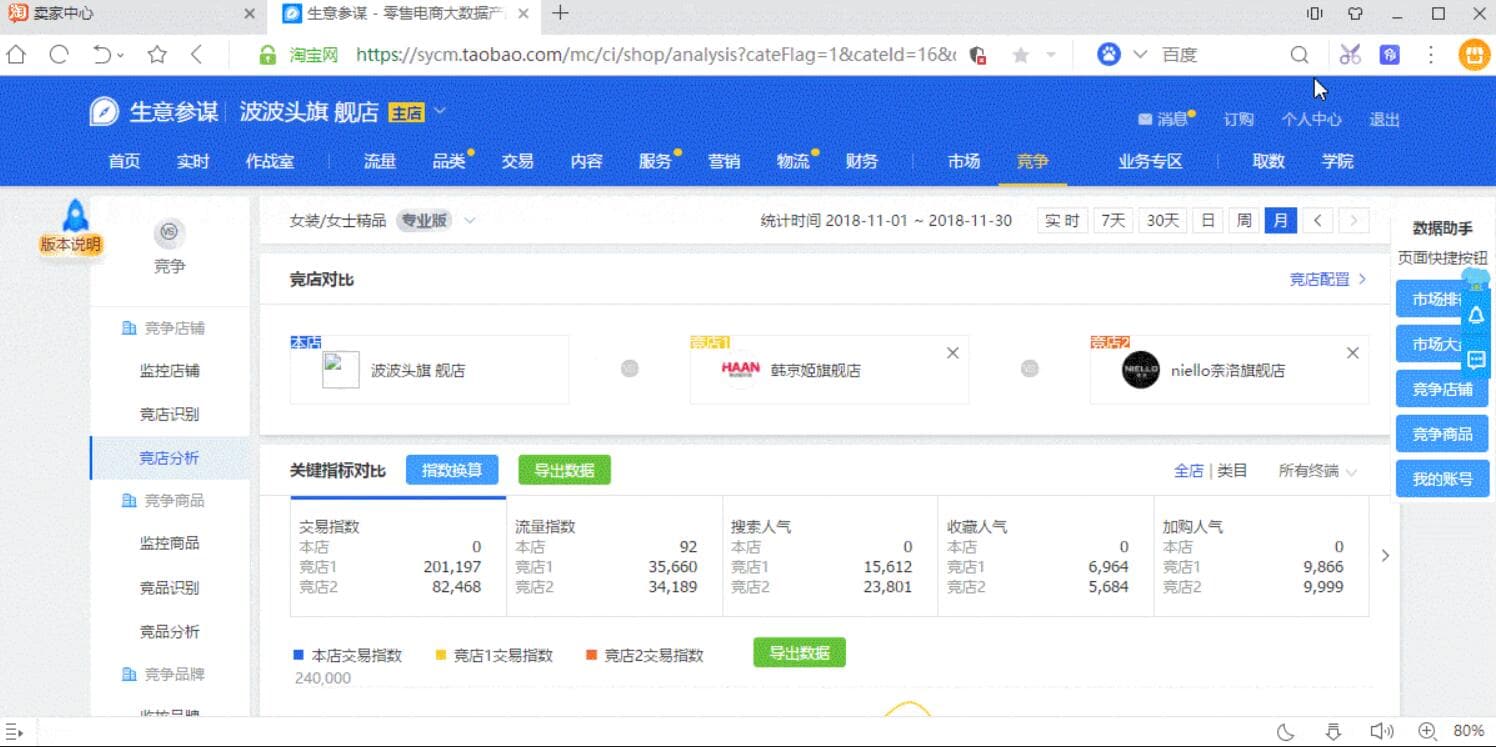Screen dimensions: 1496x747
Task: Go to the 首页 navigation tab
Action: (124, 161)
